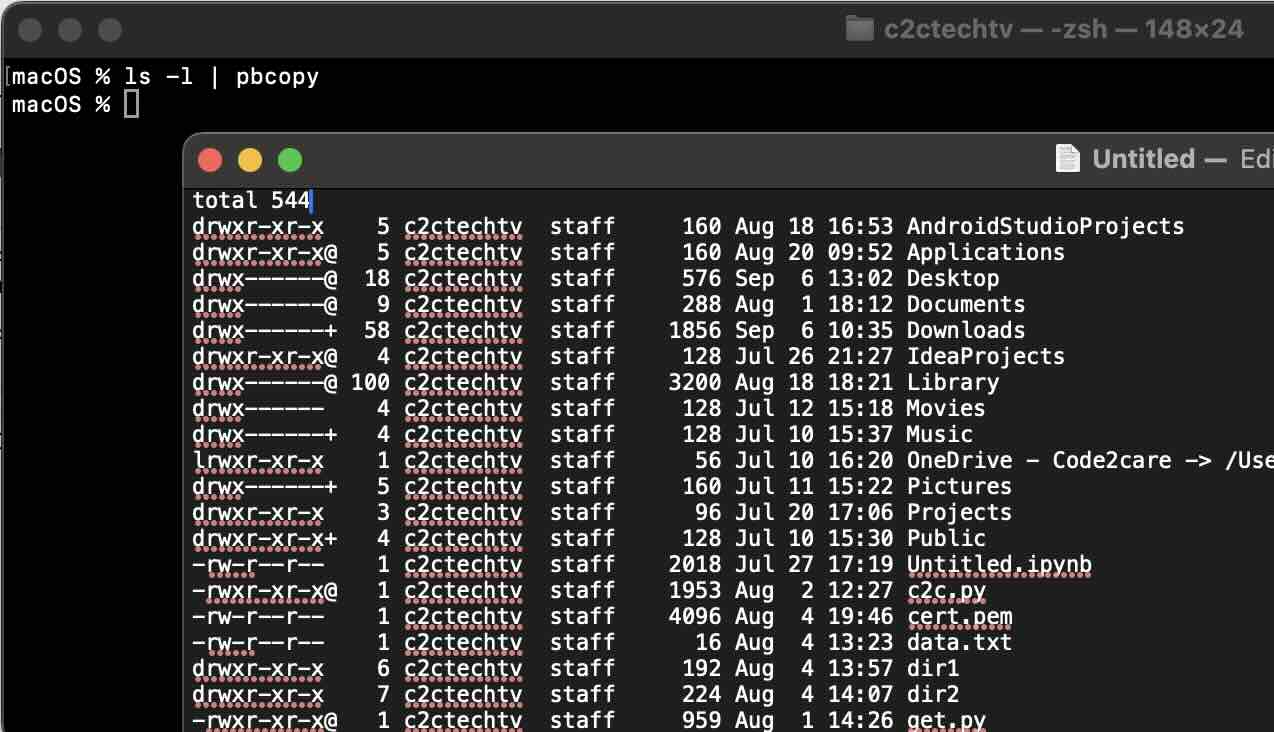Image resolution: width=1274 pixels, height=732 pixels.
Task: Click the AndroidStudioProjects listing row
Action: click(x=1044, y=226)
